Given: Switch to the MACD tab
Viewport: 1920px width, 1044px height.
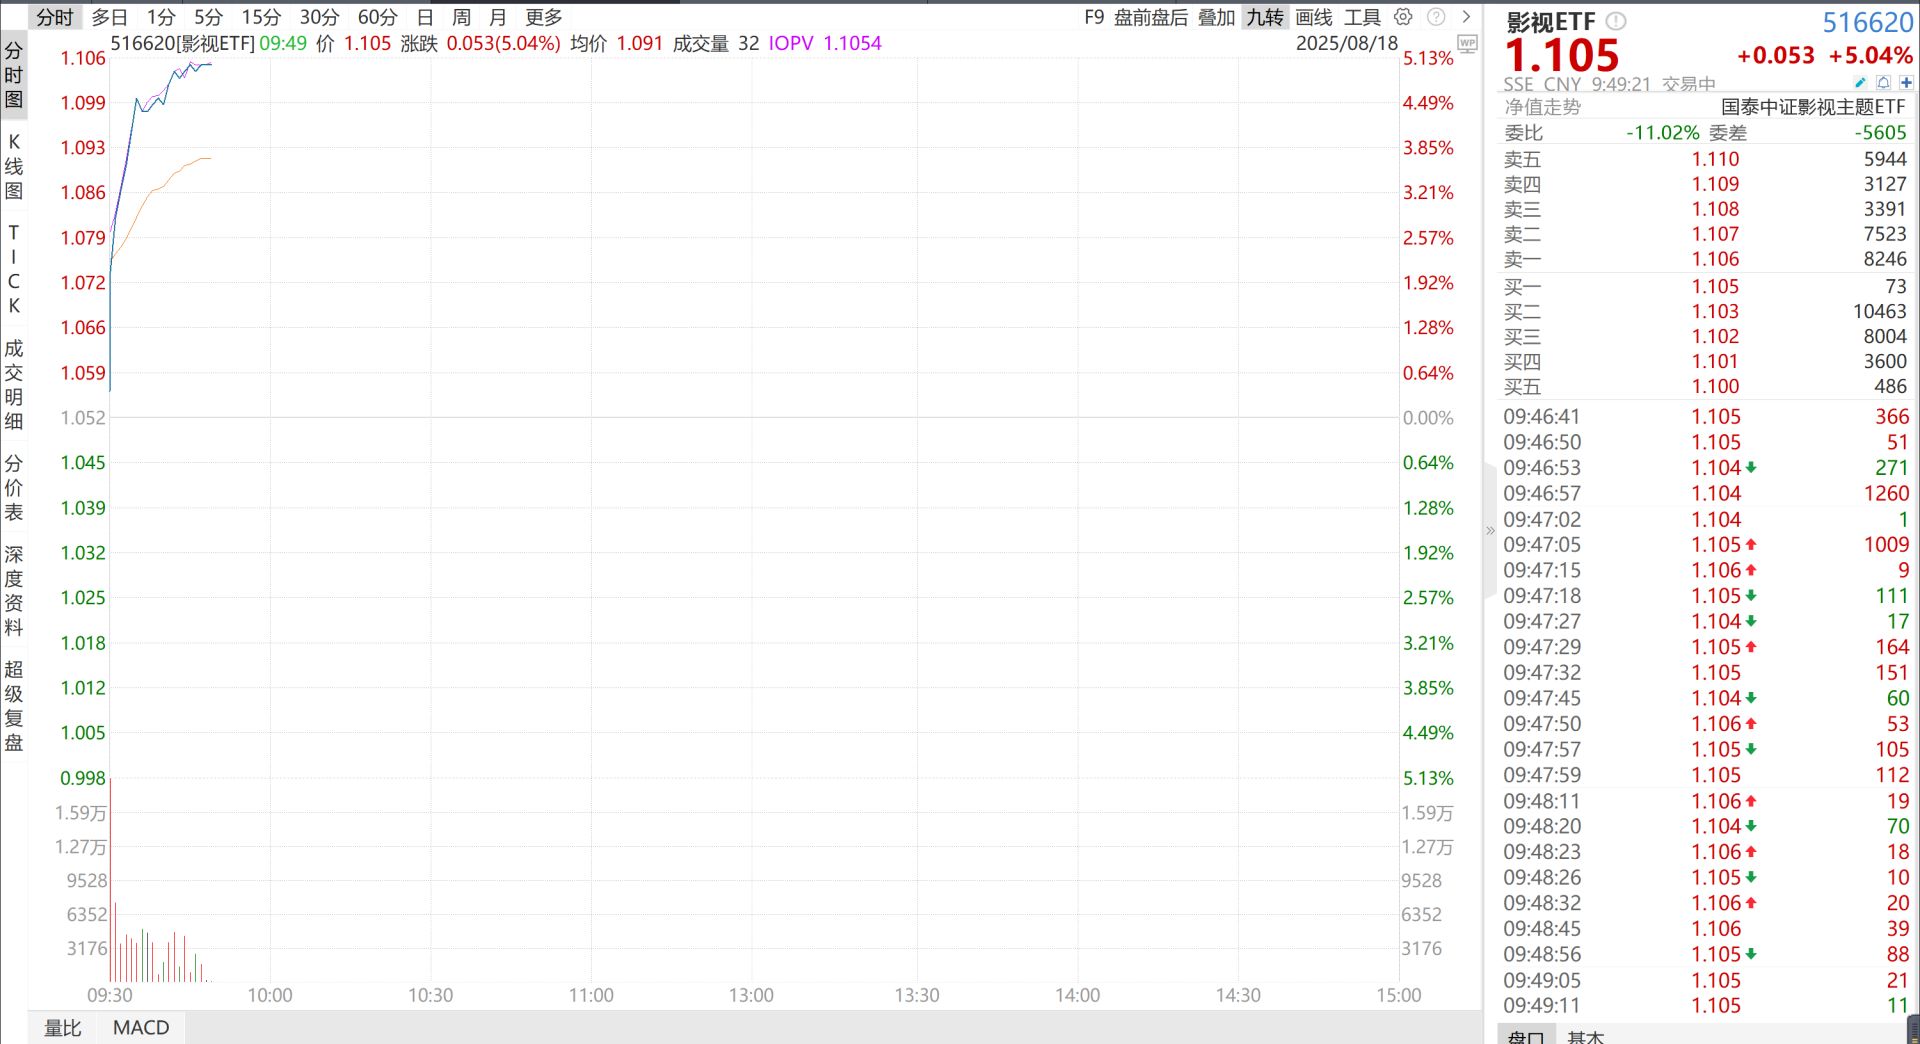Looking at the screenshot, I should (140, 1027).
